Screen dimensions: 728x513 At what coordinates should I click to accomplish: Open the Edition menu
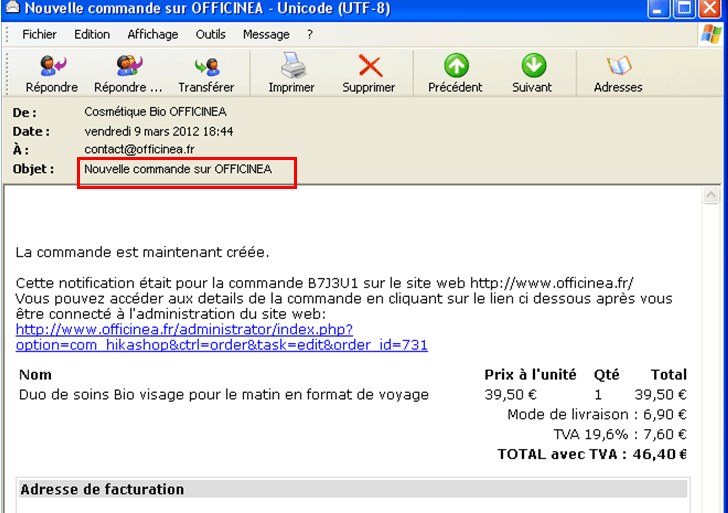[92, 34]
